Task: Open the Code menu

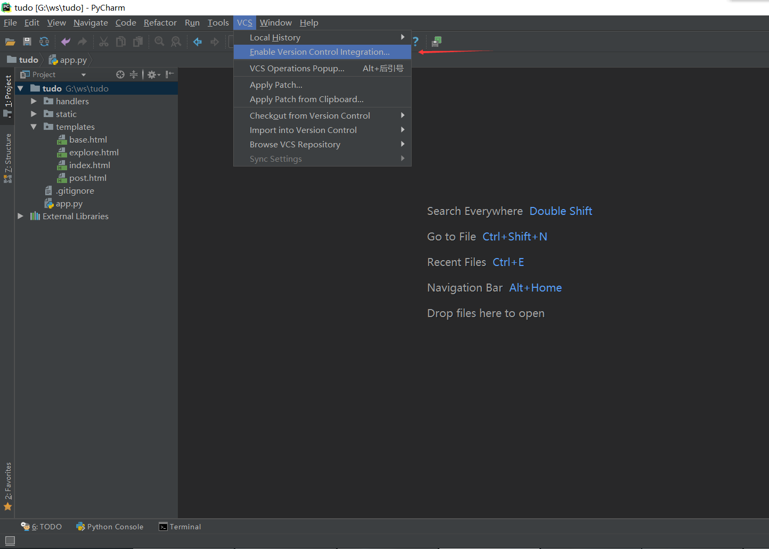Action: (x=126, y=23)
